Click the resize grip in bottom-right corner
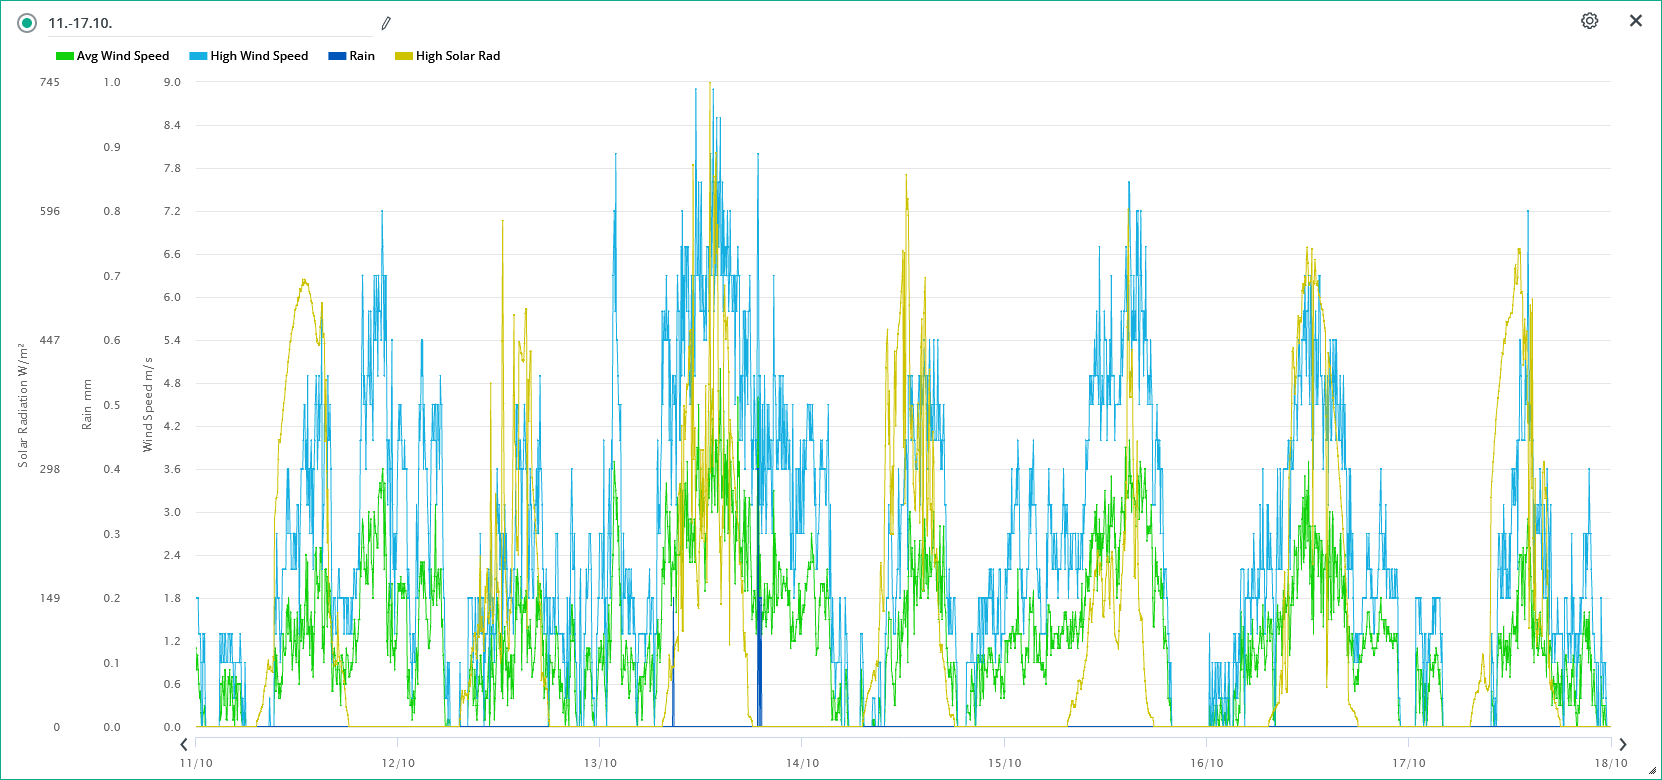 (1651, 770)
